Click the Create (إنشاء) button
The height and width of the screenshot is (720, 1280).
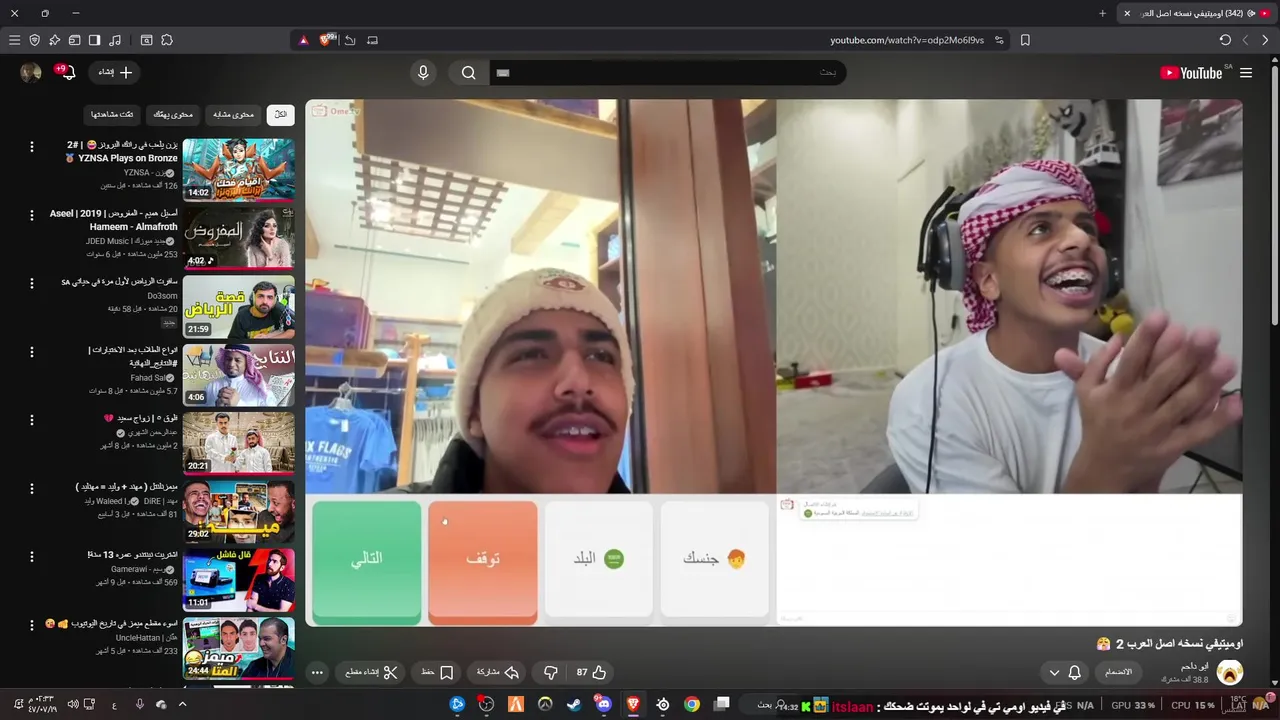pyautogui.click(x=115, y=72)
